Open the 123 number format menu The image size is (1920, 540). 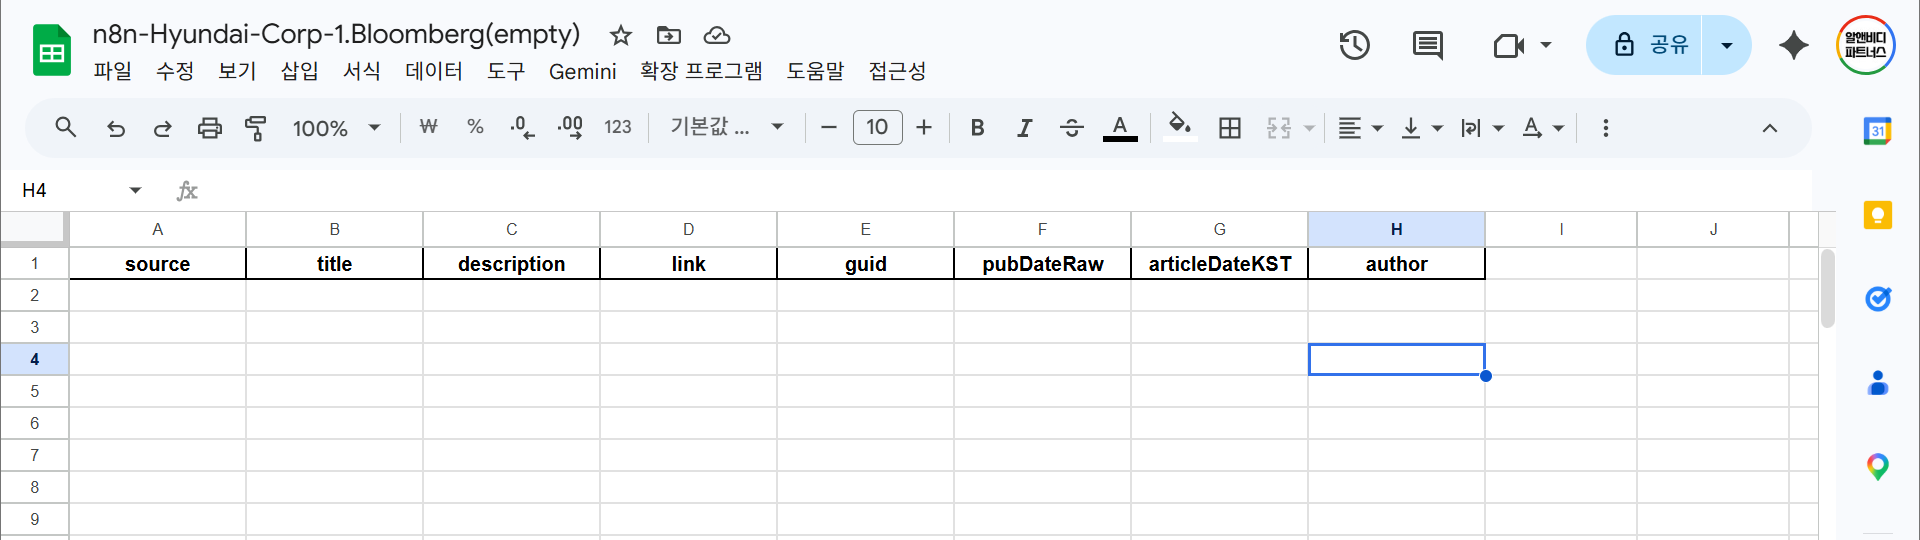pyautogui.click(x=618, y=127)
